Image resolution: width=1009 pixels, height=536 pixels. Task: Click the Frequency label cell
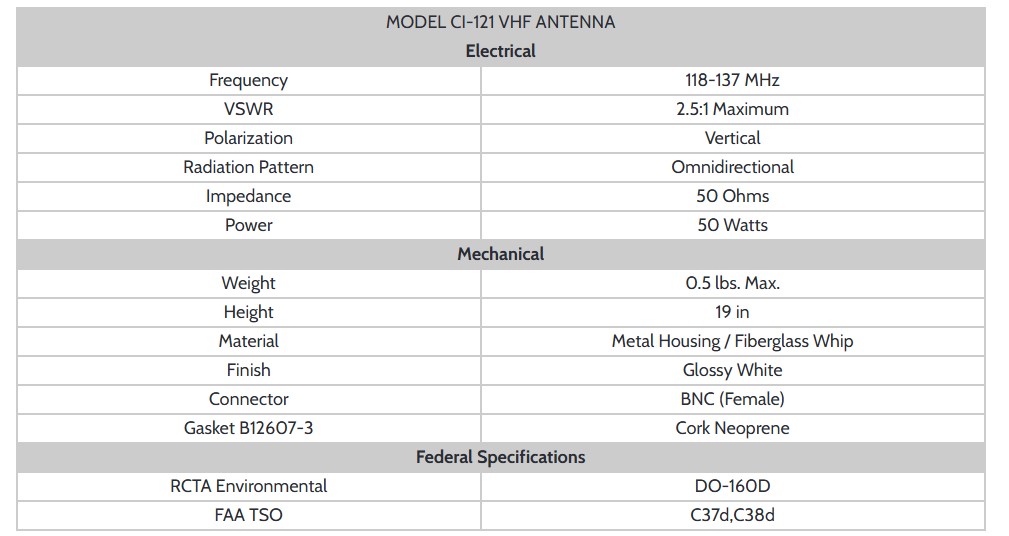[x=248, y=80]
